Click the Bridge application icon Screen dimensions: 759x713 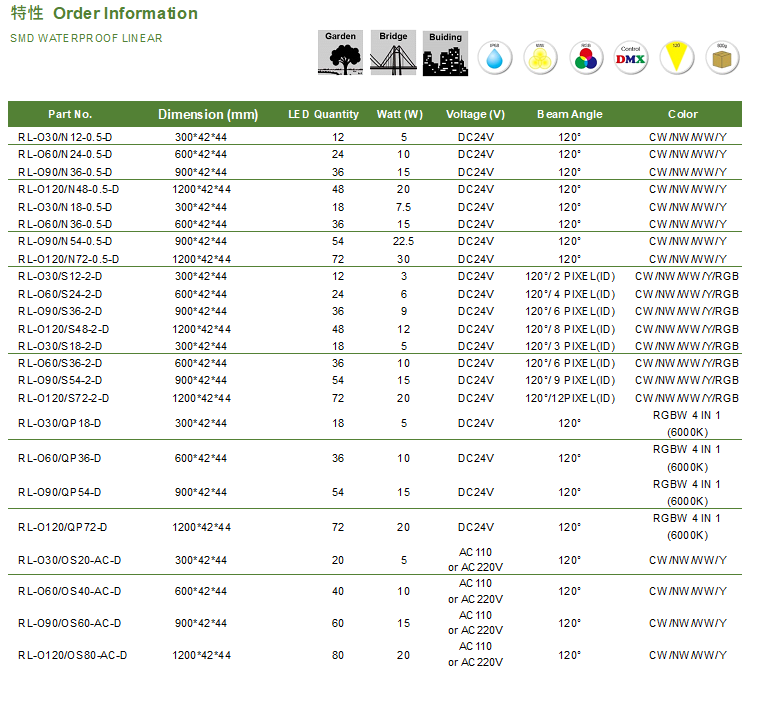393,53
